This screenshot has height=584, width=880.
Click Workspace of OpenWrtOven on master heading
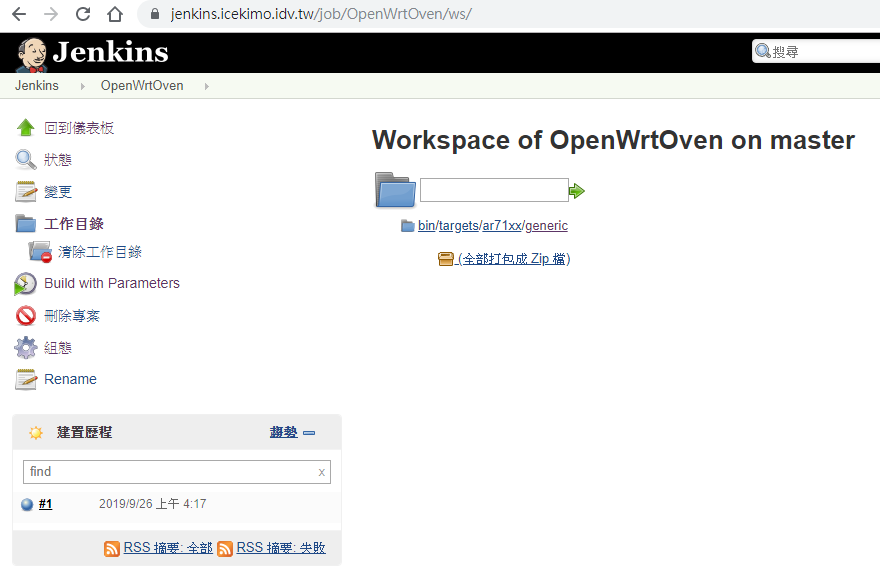coord(613,140)
